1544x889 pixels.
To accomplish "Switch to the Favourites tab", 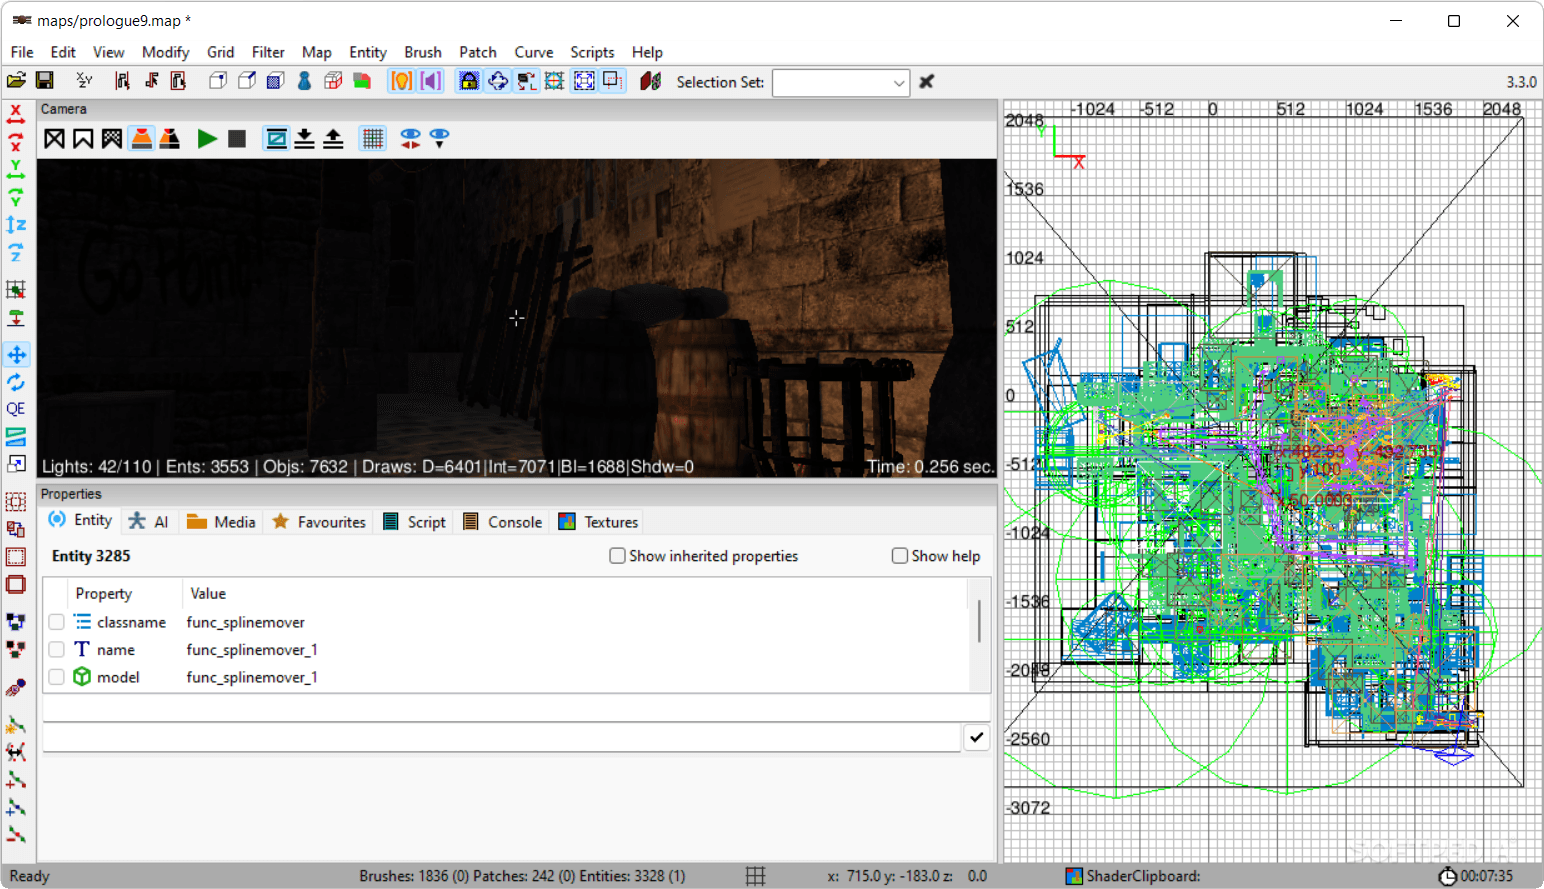I will click(x=319, y=522).
